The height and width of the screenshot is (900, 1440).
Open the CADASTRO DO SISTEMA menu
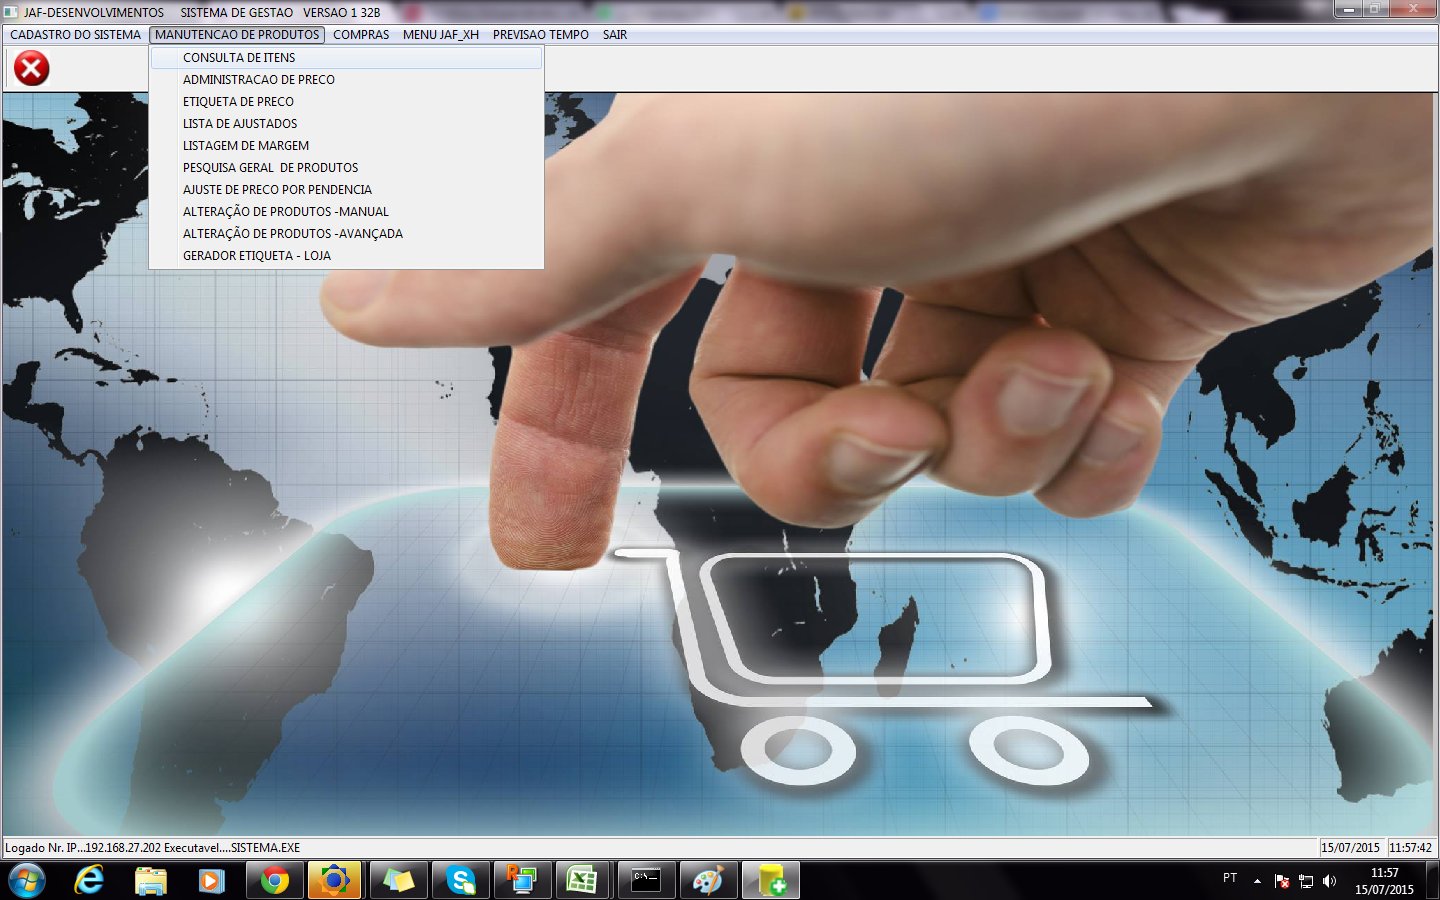tap(76, 34)
